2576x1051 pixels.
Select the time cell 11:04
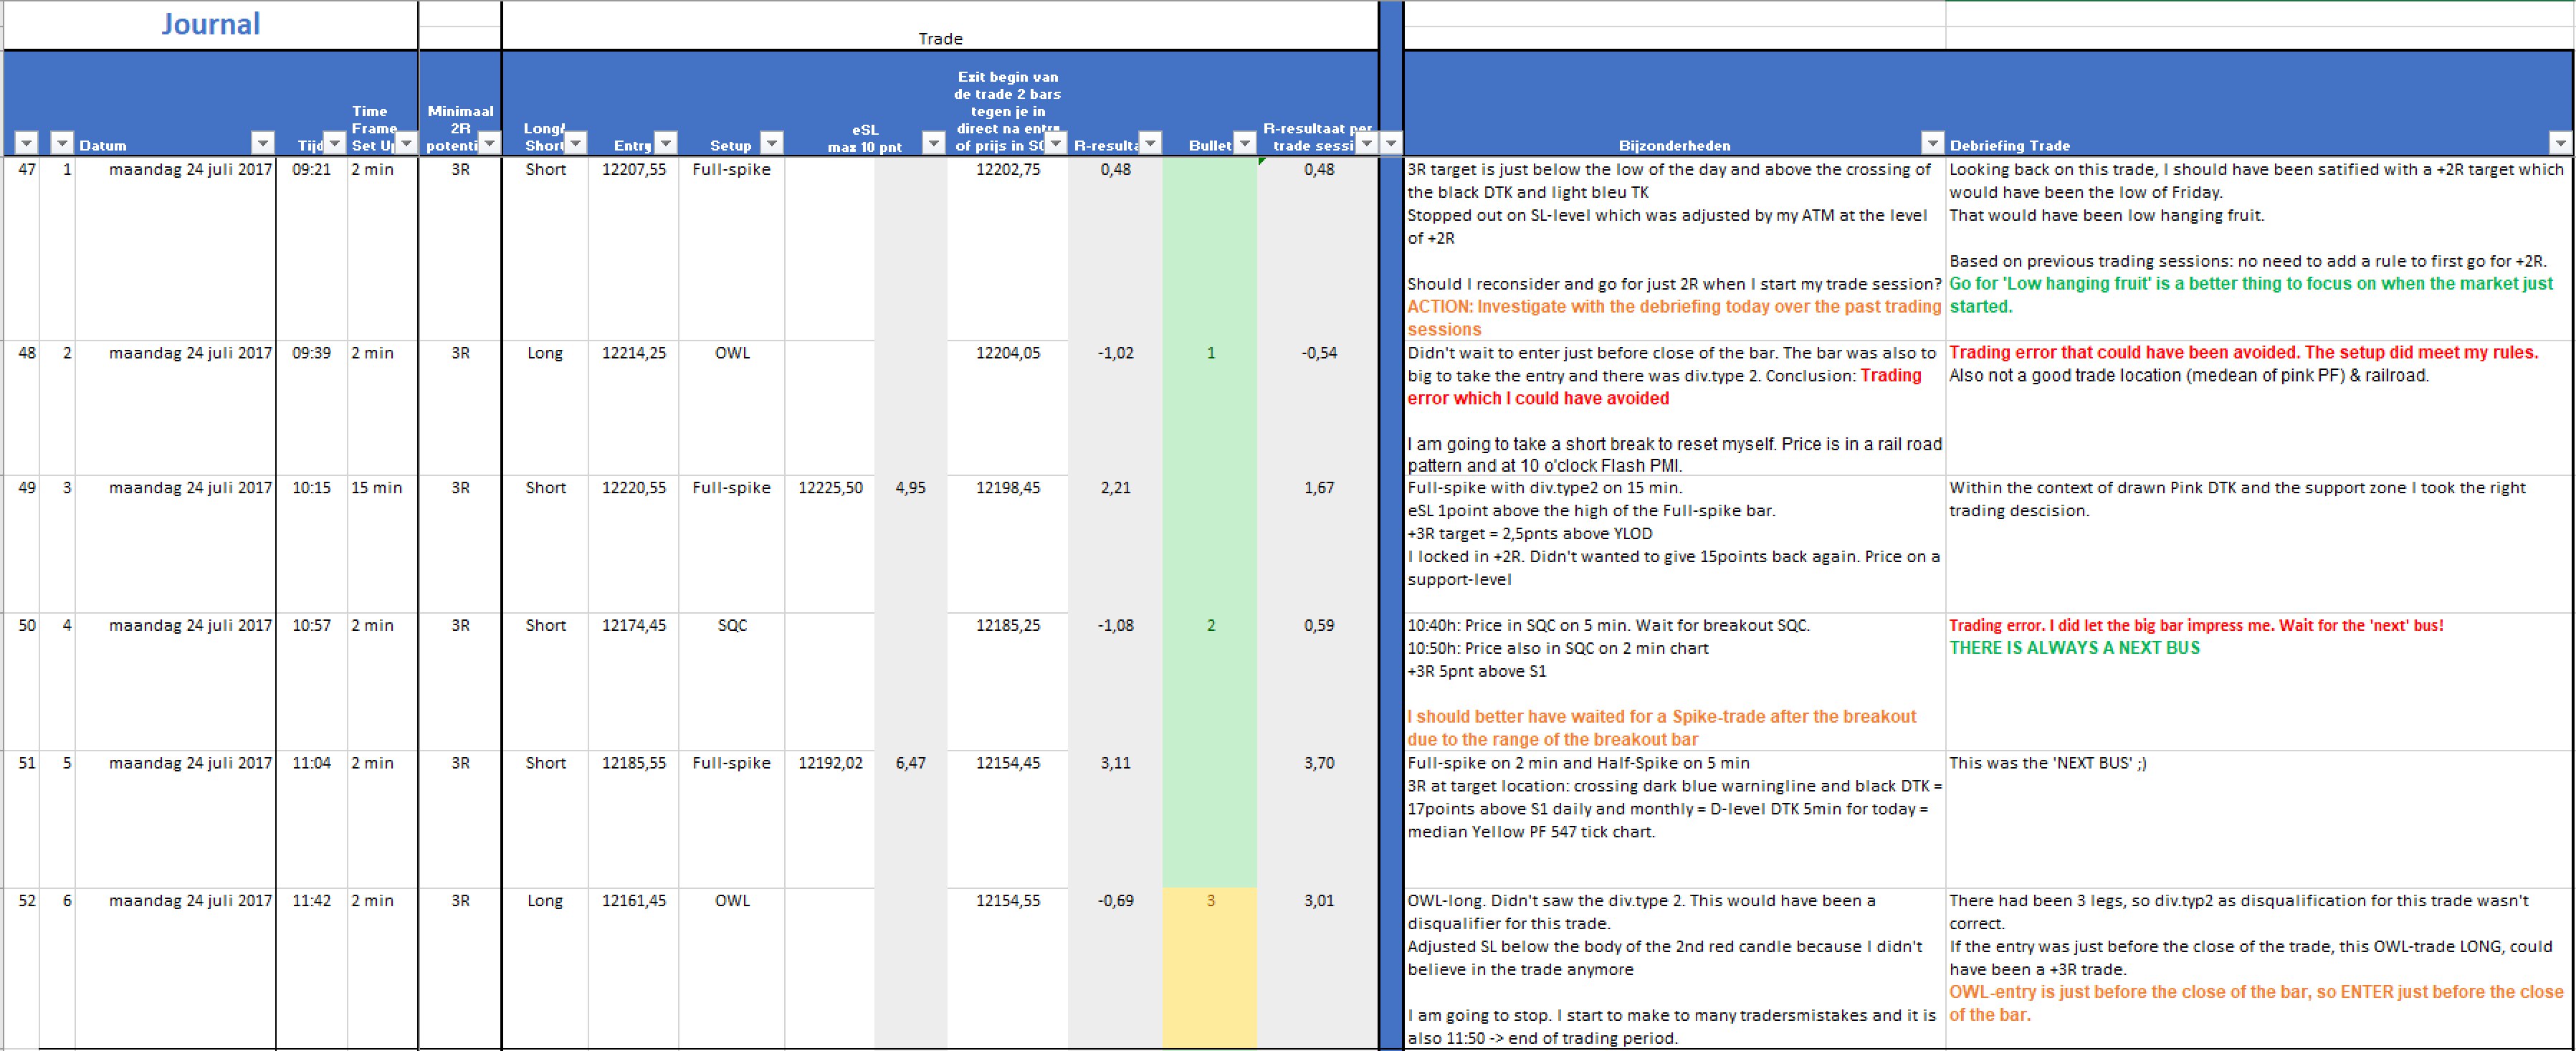pyautogui.click(x=311, y=819)
